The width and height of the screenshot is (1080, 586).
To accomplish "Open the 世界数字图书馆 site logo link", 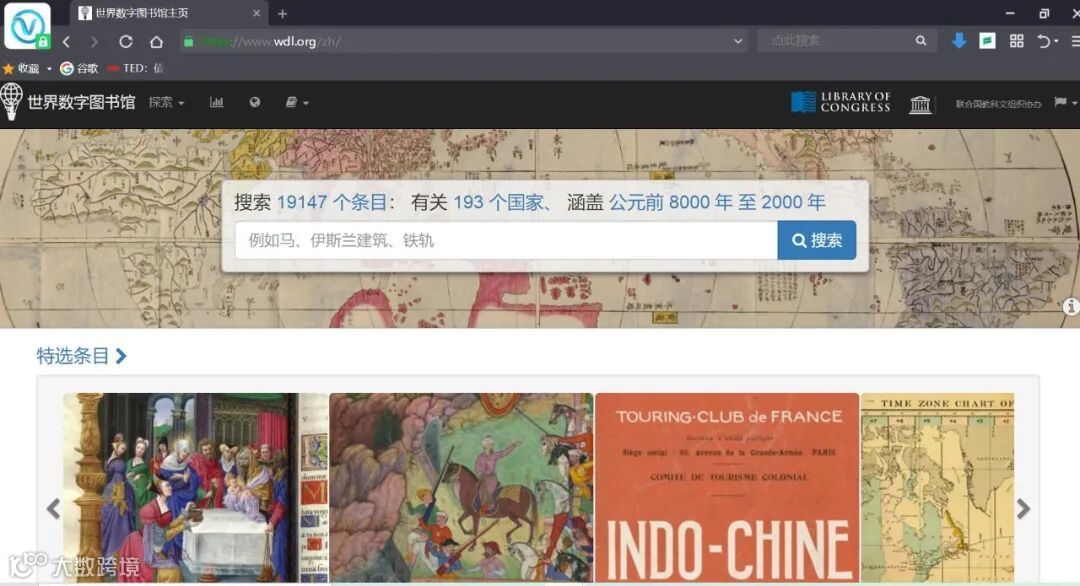I will pyautogui.click(x=68, y=102).
